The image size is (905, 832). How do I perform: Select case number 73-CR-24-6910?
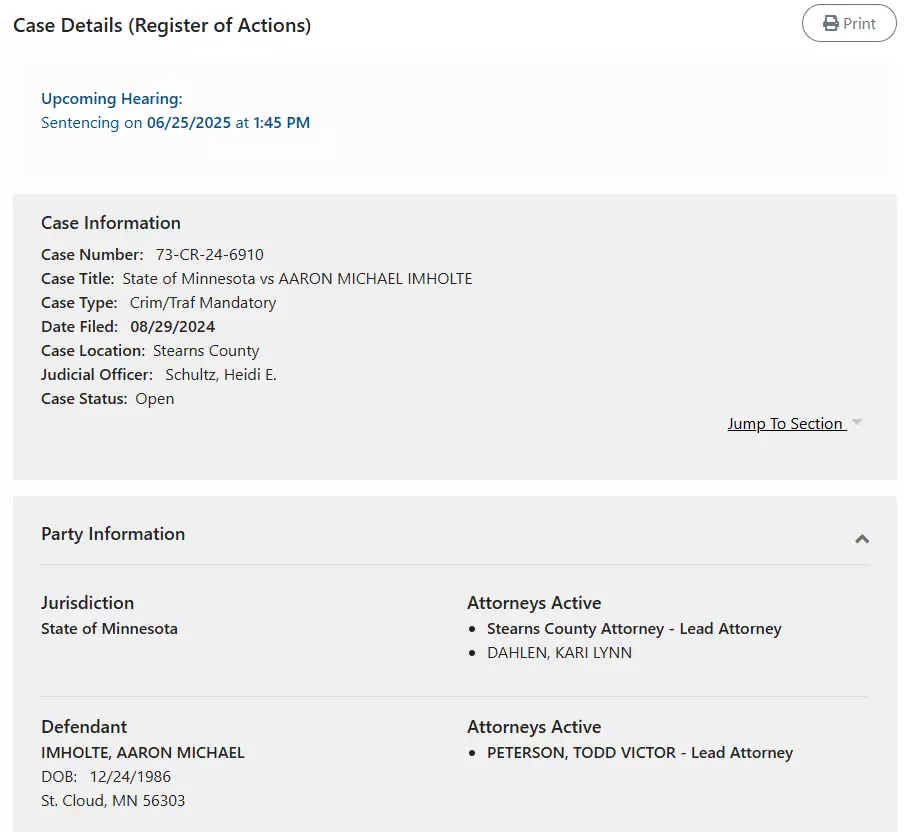point(210,254)
